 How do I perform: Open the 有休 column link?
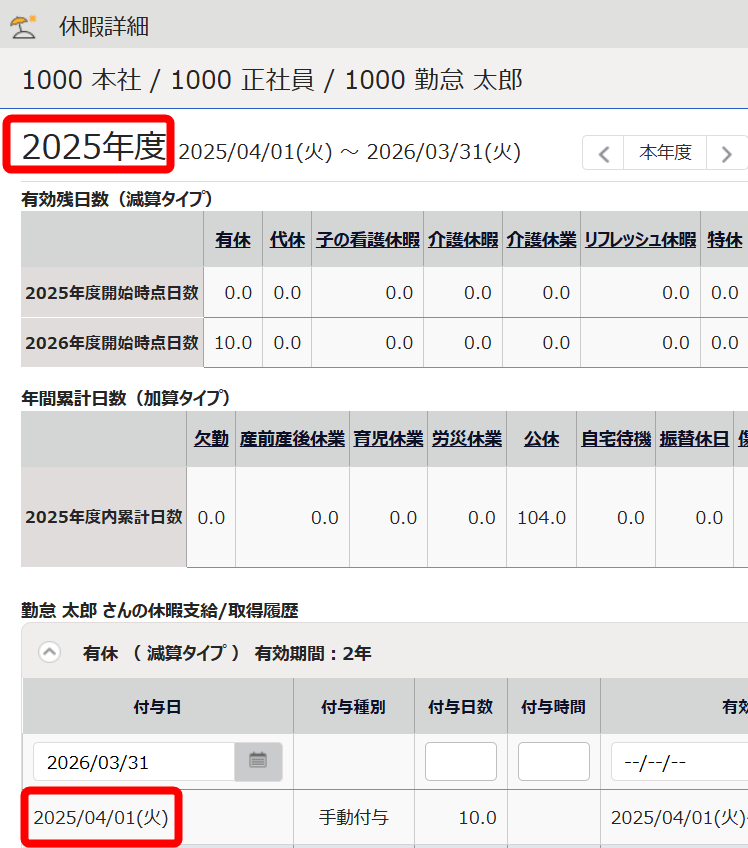coord(233,240)
